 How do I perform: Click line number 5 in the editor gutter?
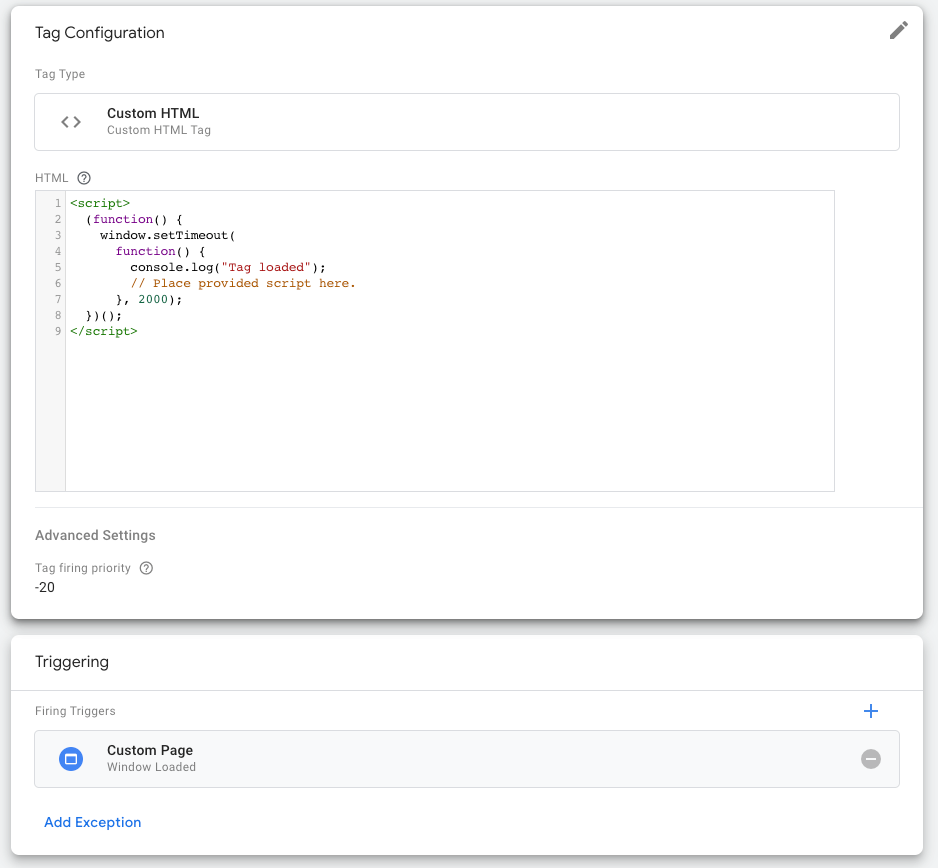[58, 267]
